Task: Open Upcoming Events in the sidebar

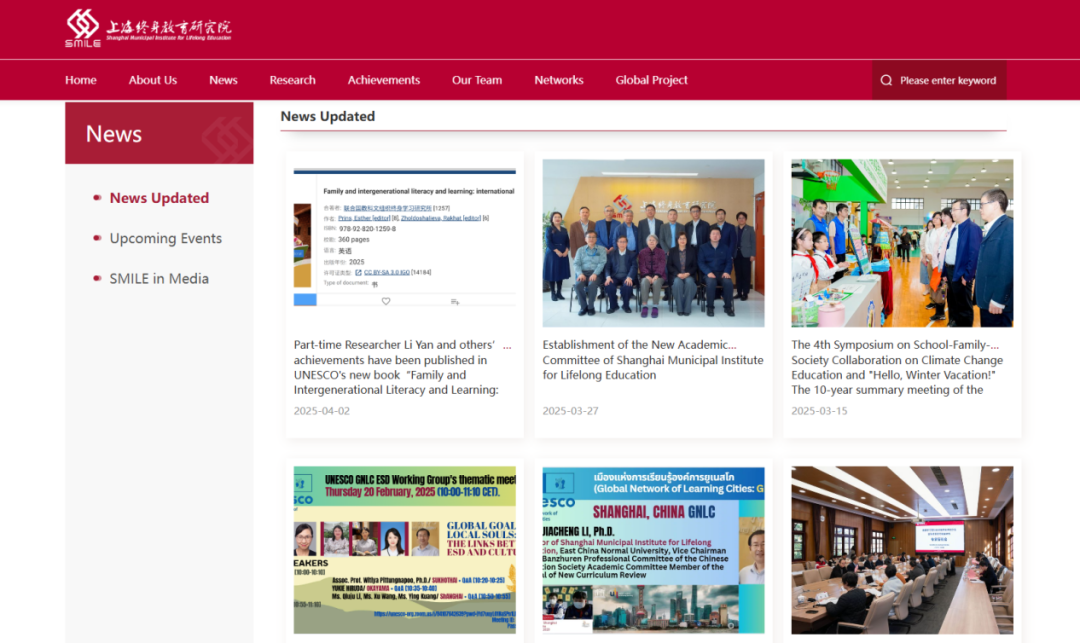Action: click(166, 238)
